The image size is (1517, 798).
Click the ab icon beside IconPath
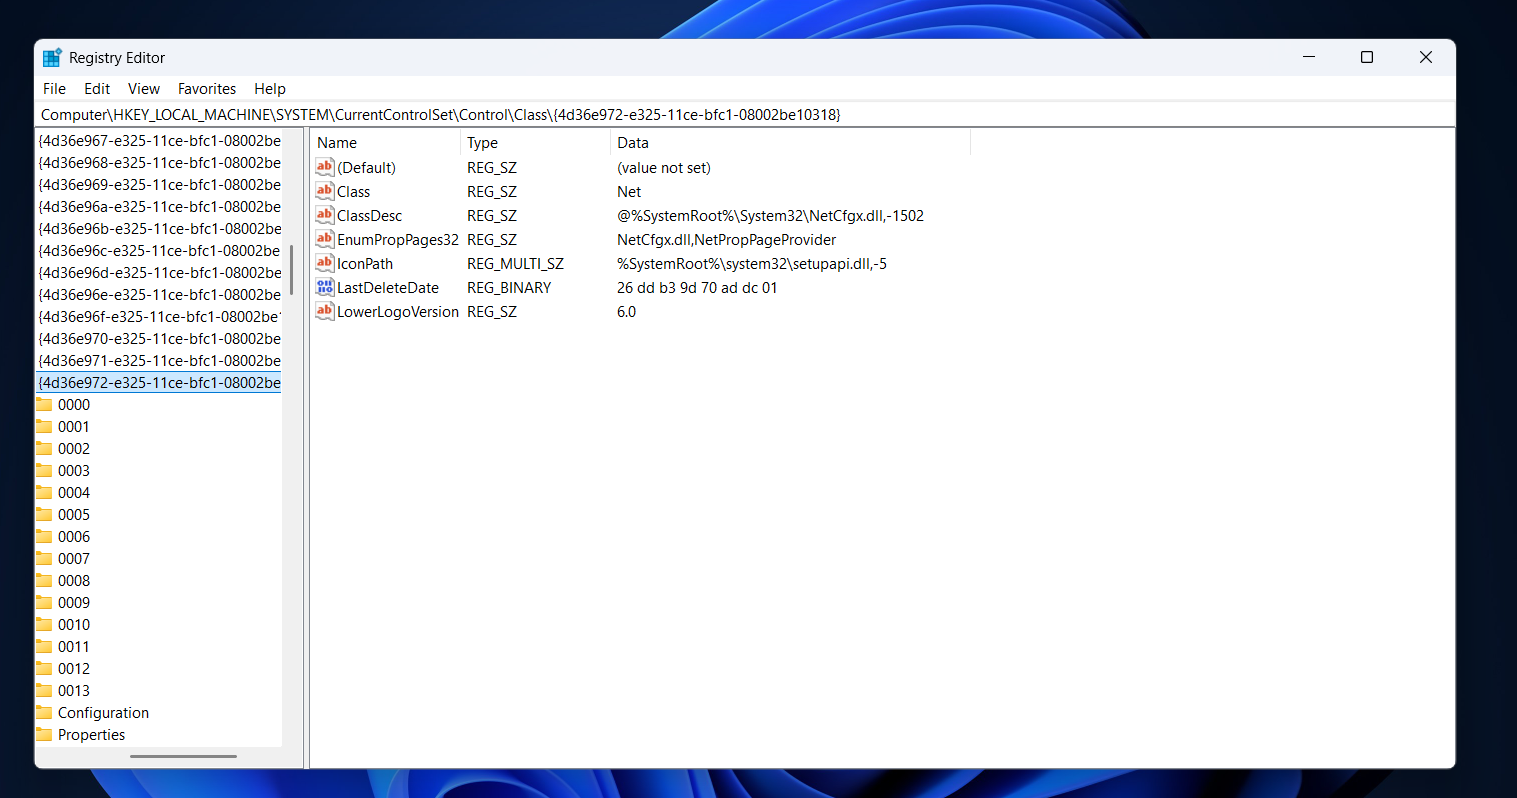tap(324, 263)
